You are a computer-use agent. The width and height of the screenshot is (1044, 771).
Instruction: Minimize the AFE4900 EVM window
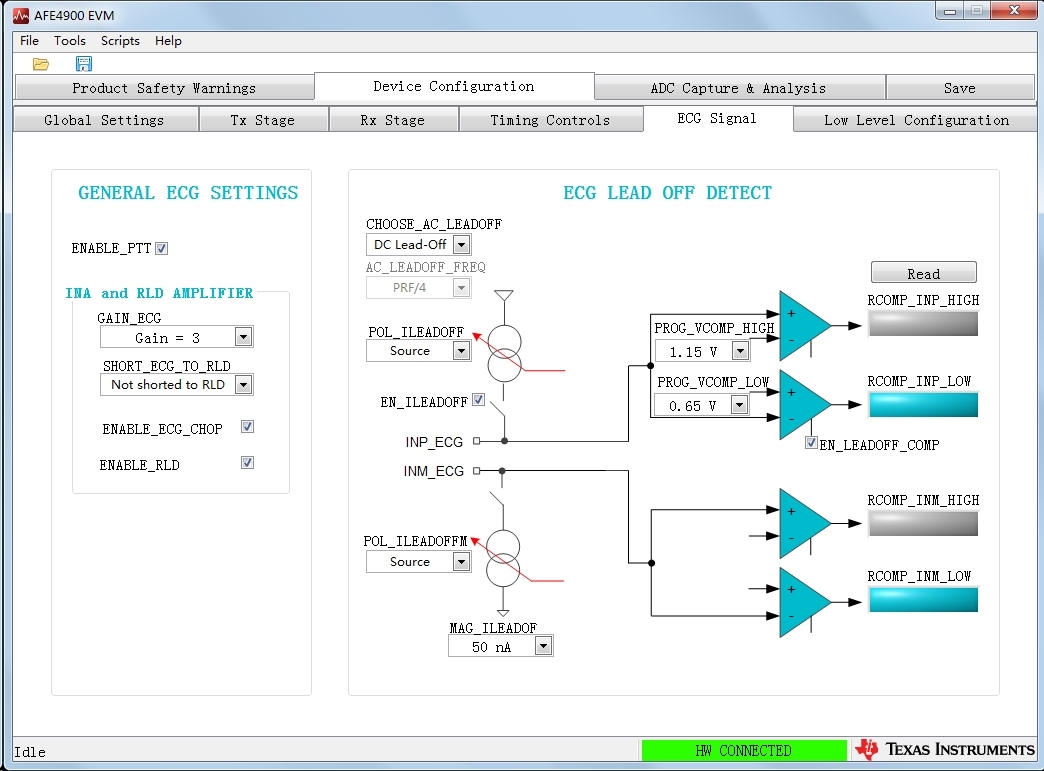pyautogui.click(x=949, y=11)
